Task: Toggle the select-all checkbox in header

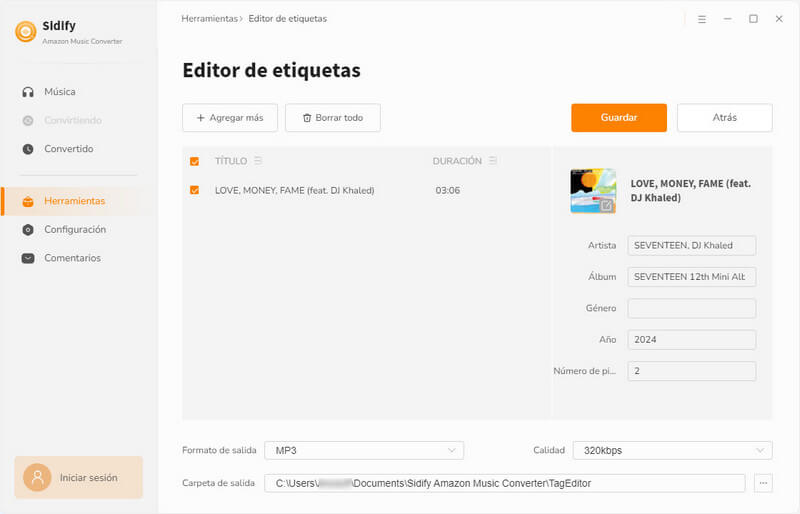Action: click(x=194, y=161)
